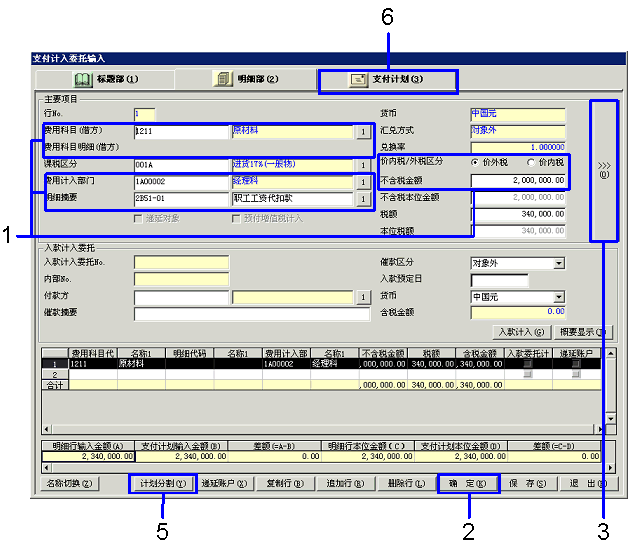628x547 pixels.
Task: Click cell 经理科 in grid row 1
Action: tap(334, 364)
